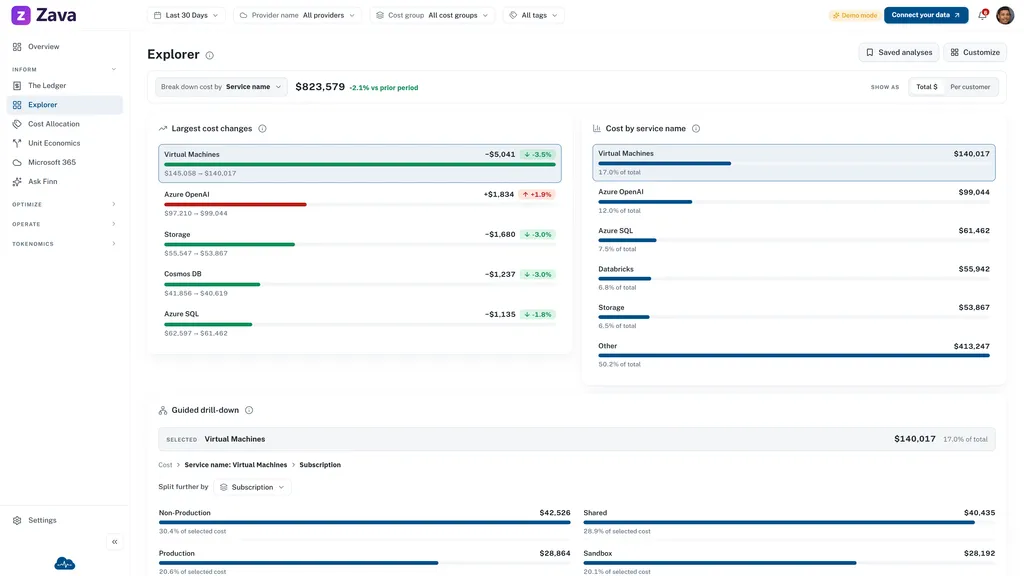Click the Subscription breadcrumb item
Image resolution: width=1024 pixels, height=576 pixels.
(320, 465)
